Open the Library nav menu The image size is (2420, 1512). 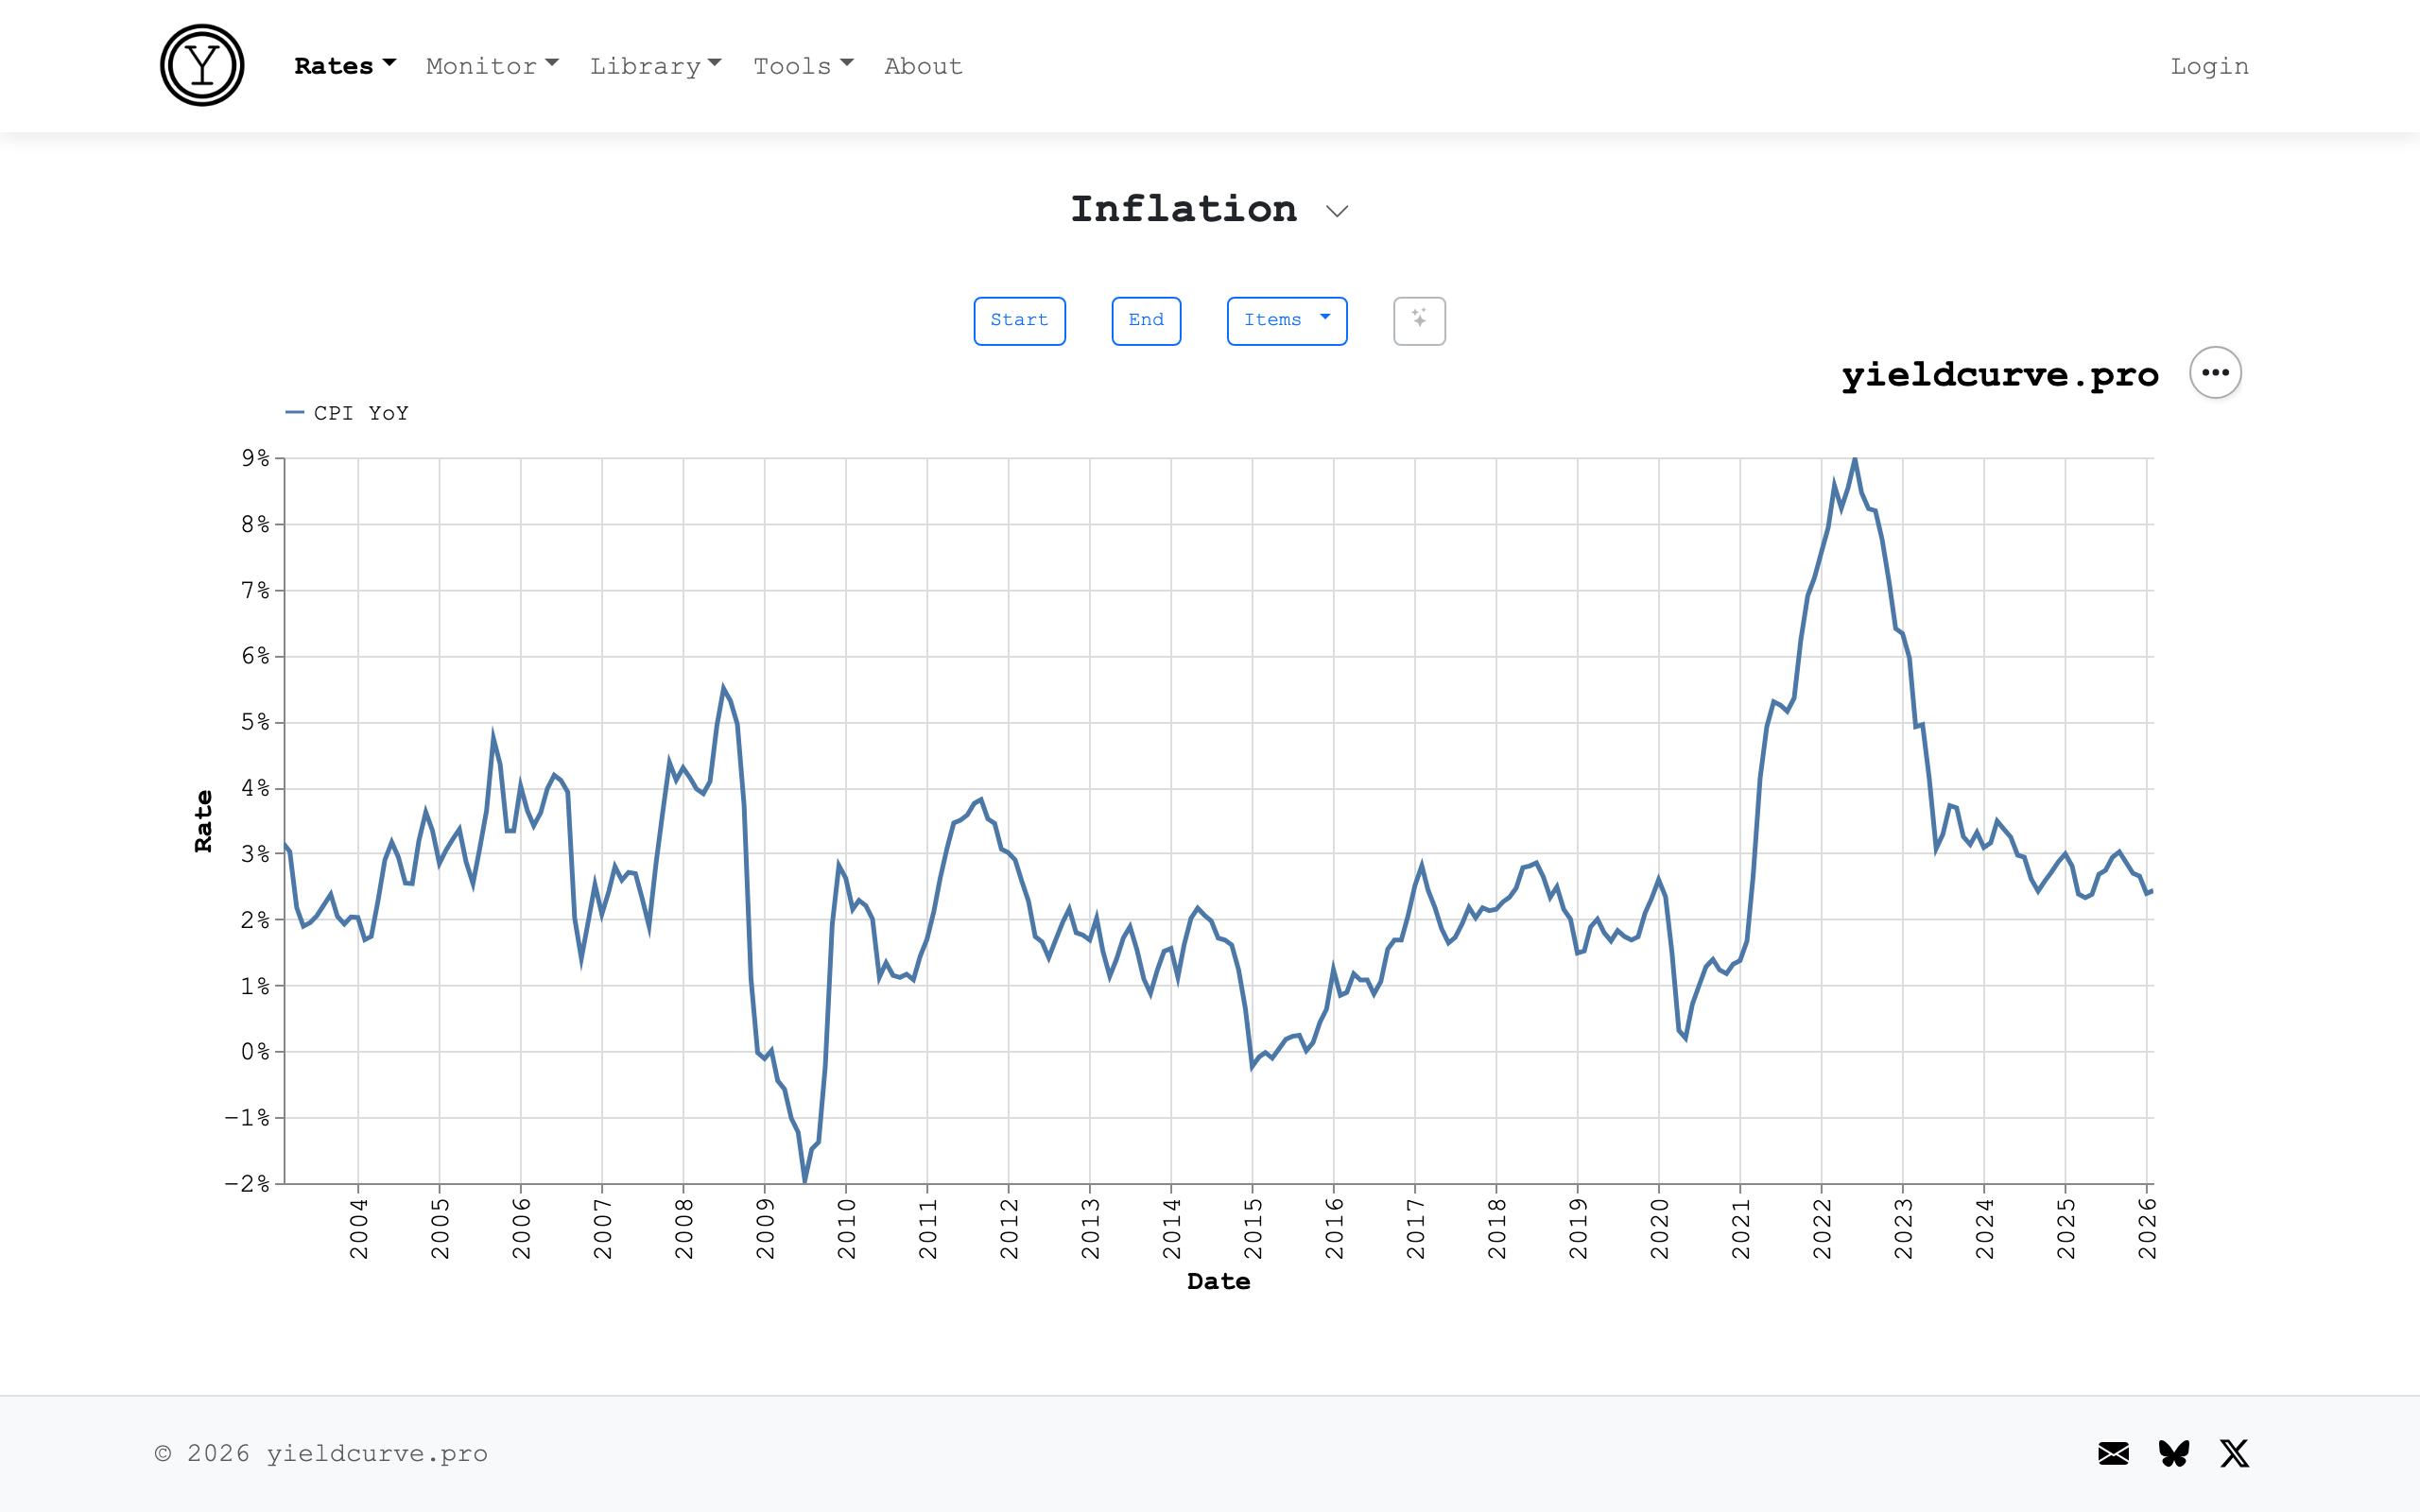[x=655, y=66]
